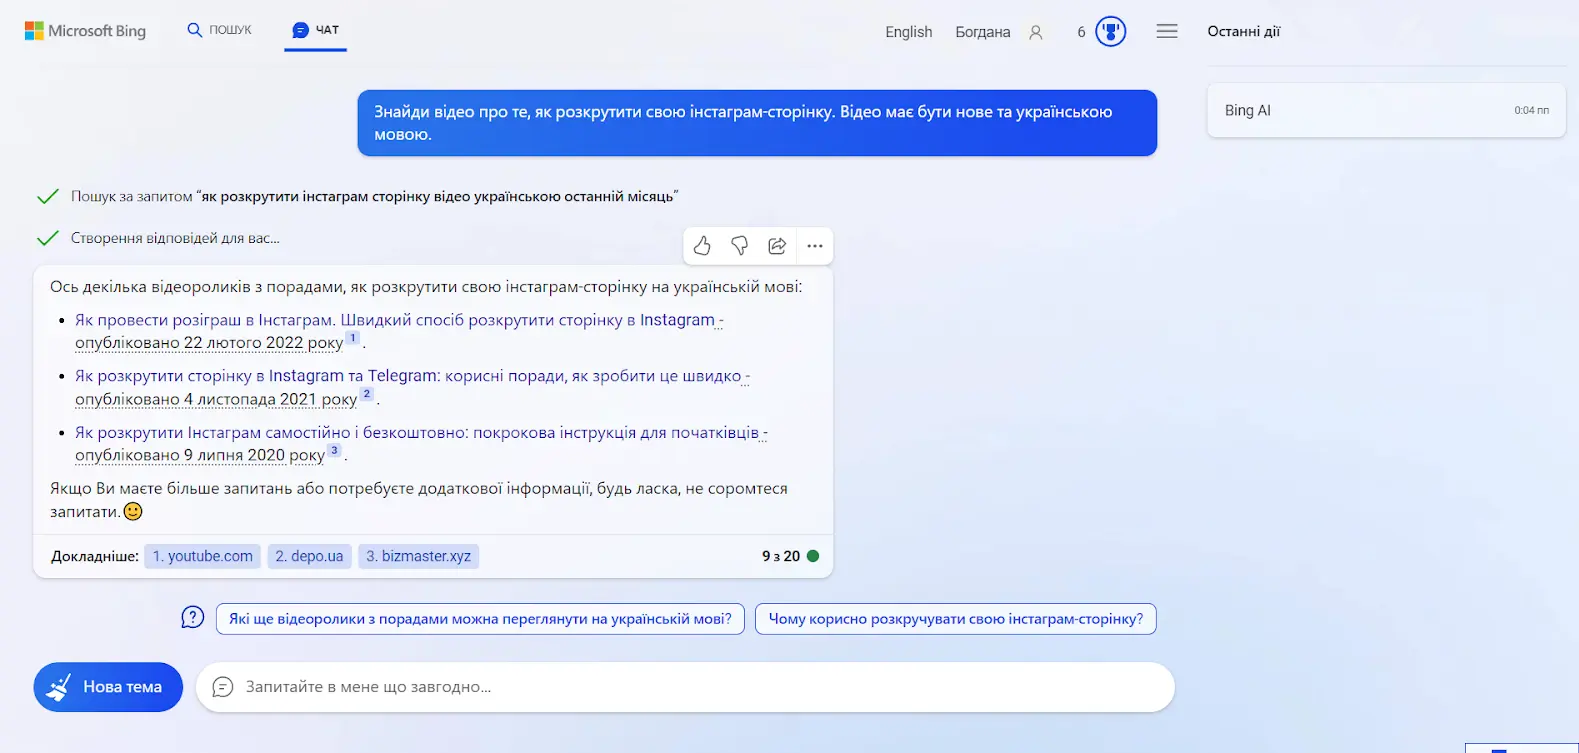Open source 2. depo.ua
1579x753 pixels.
pyautogui.click(x=309, y=556)
